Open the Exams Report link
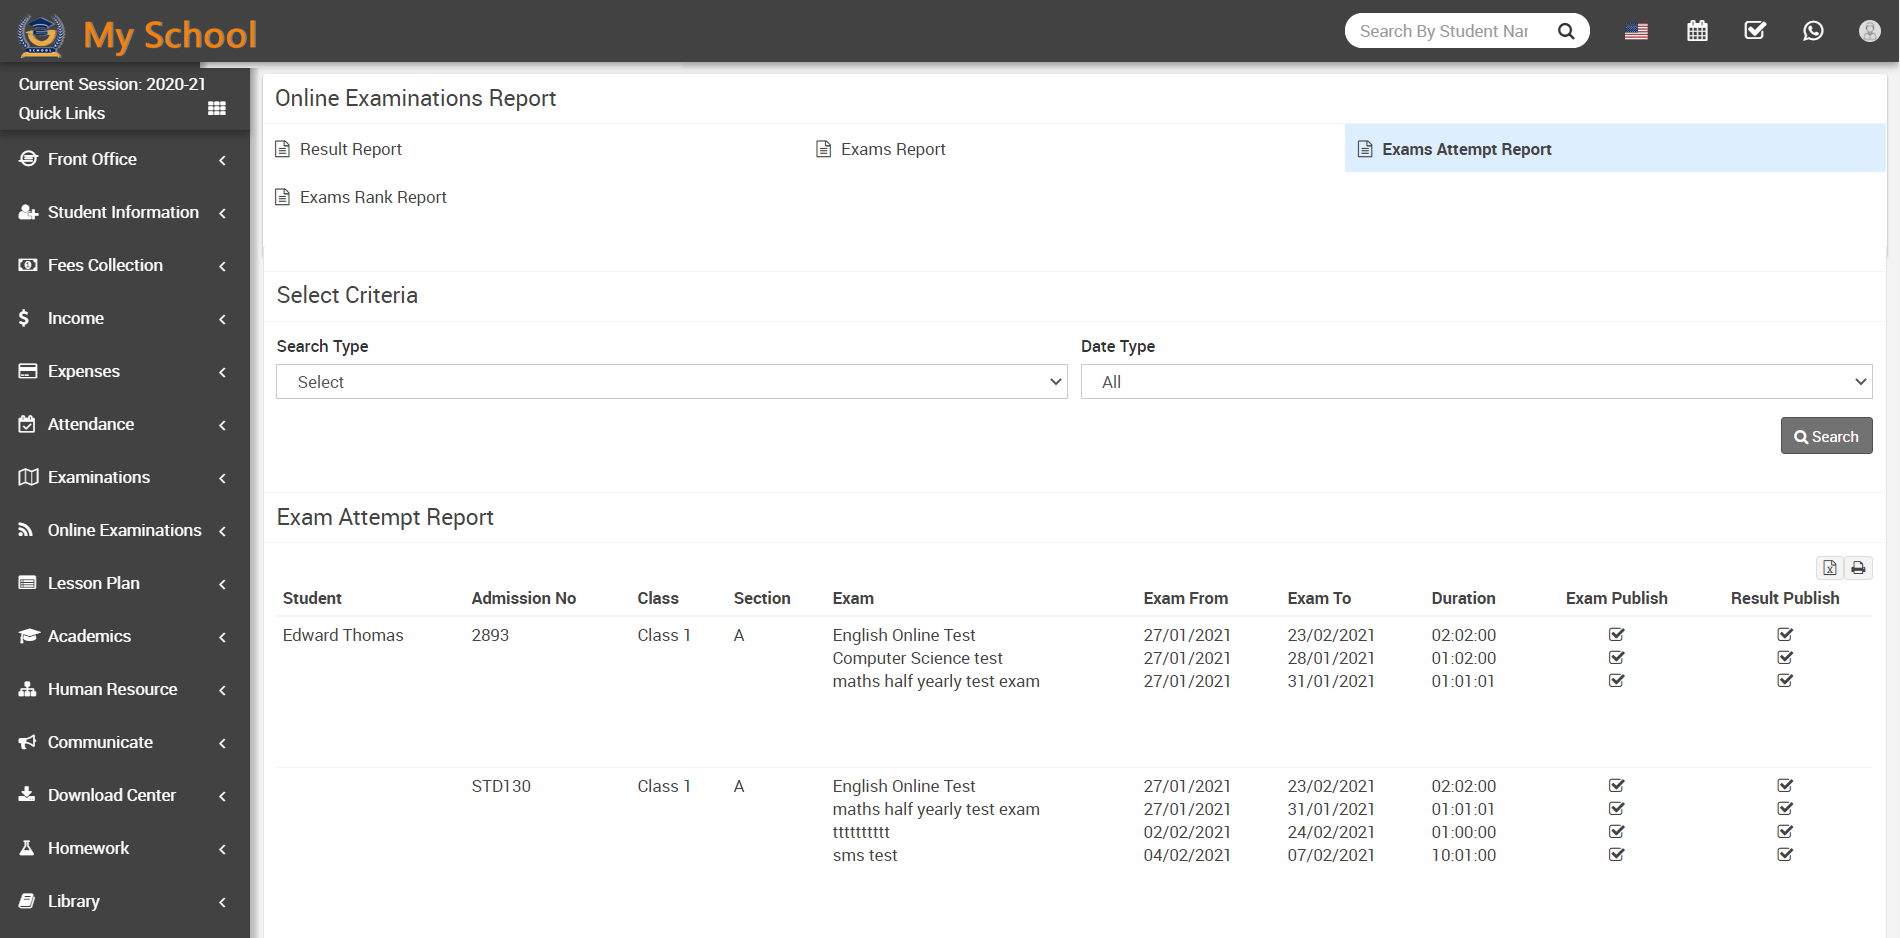1900x938 pixels. click(892, 148)
